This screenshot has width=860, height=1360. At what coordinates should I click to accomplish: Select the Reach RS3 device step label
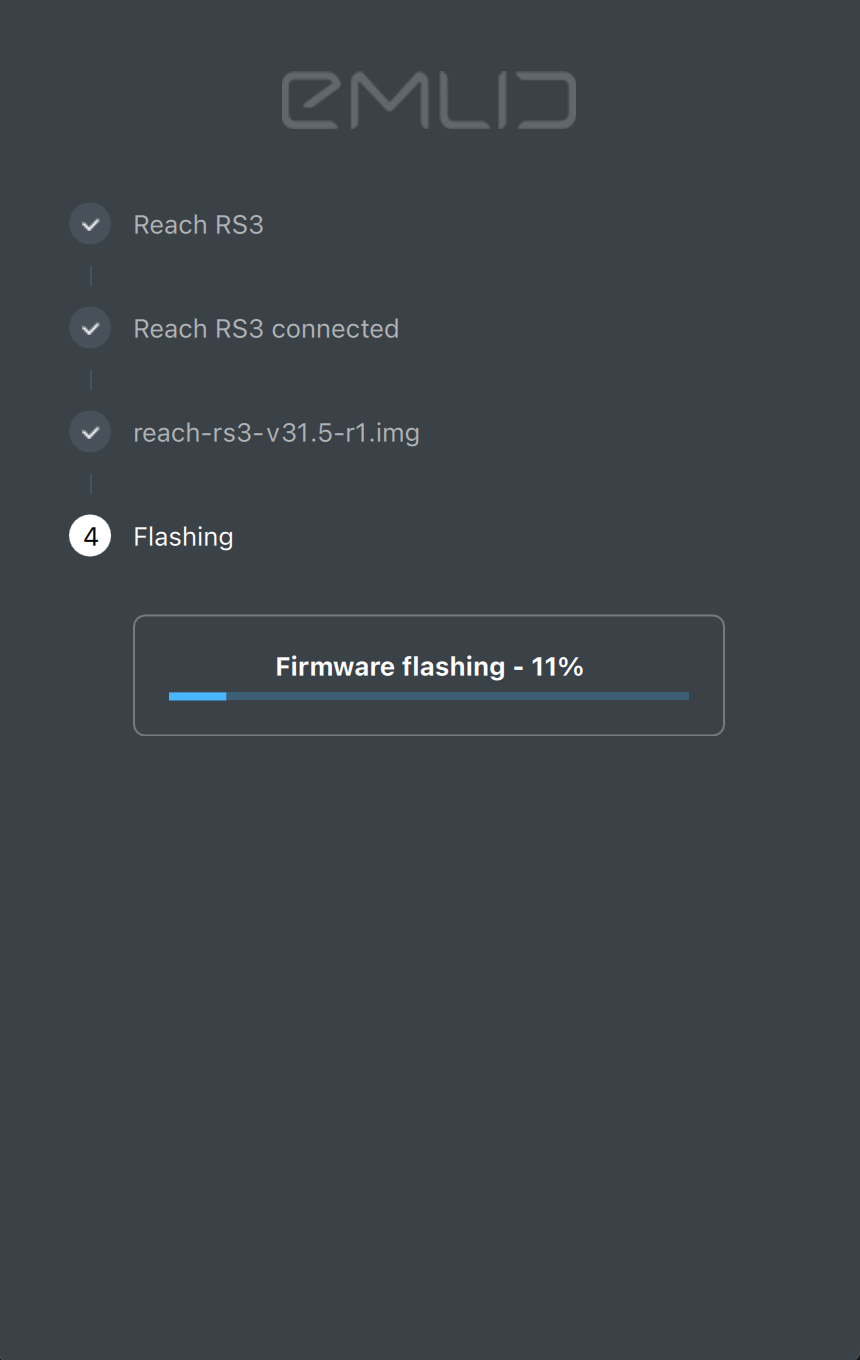[x=198, y=225]
